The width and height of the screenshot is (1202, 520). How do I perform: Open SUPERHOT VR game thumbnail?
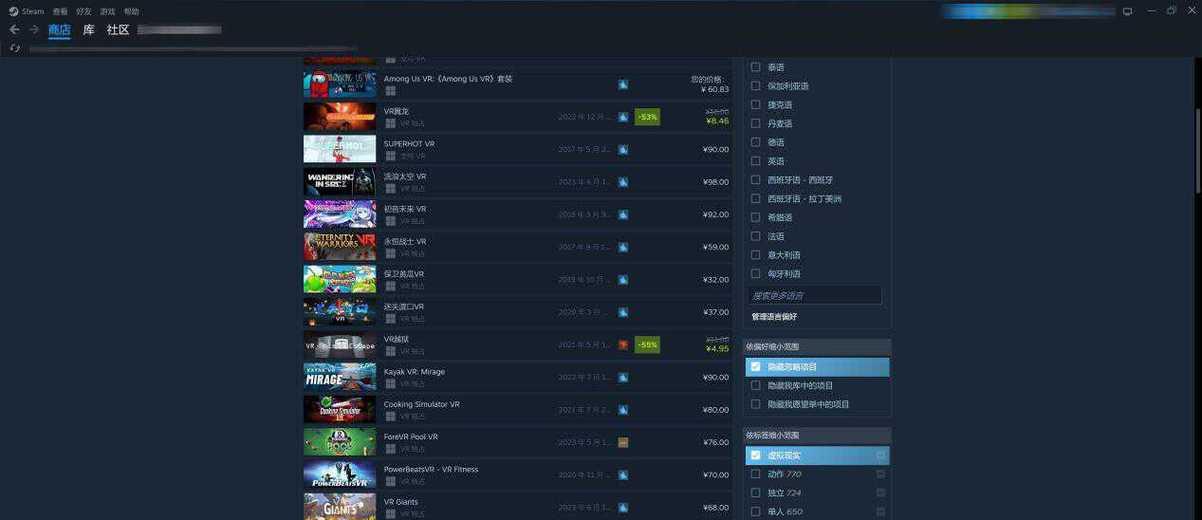(x=340, y=149)
